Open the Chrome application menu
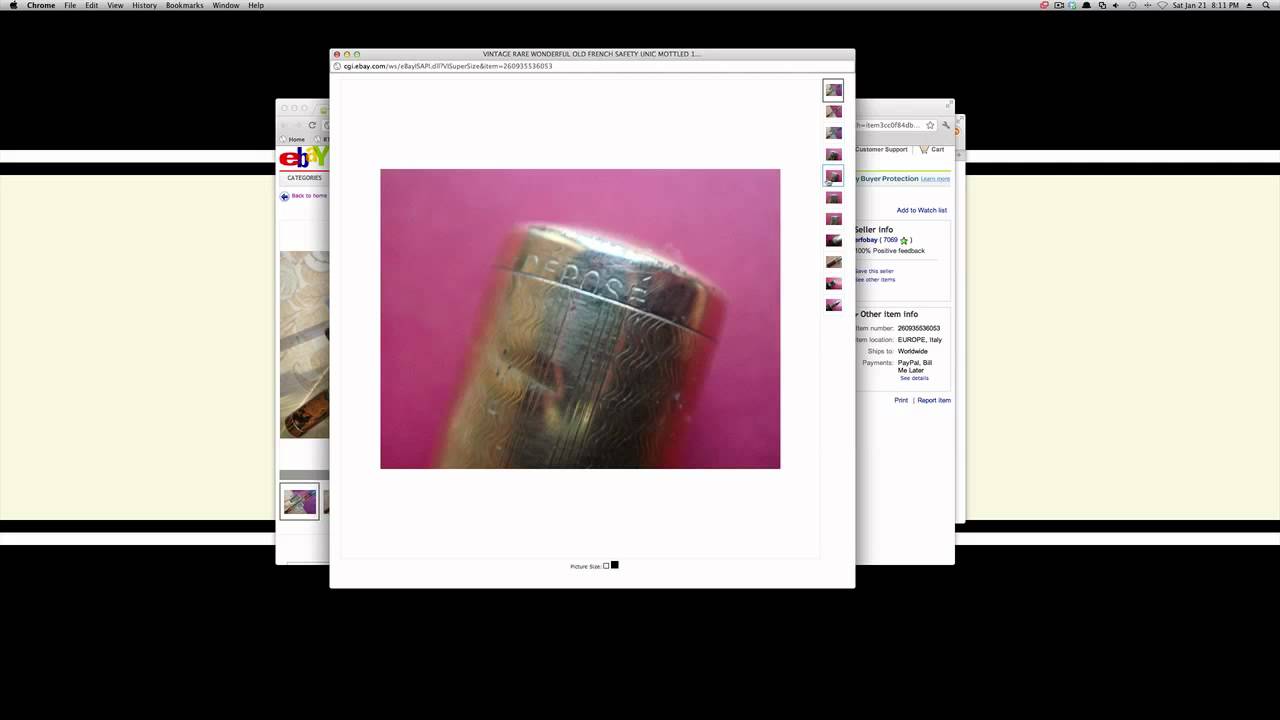 [41, 5]
